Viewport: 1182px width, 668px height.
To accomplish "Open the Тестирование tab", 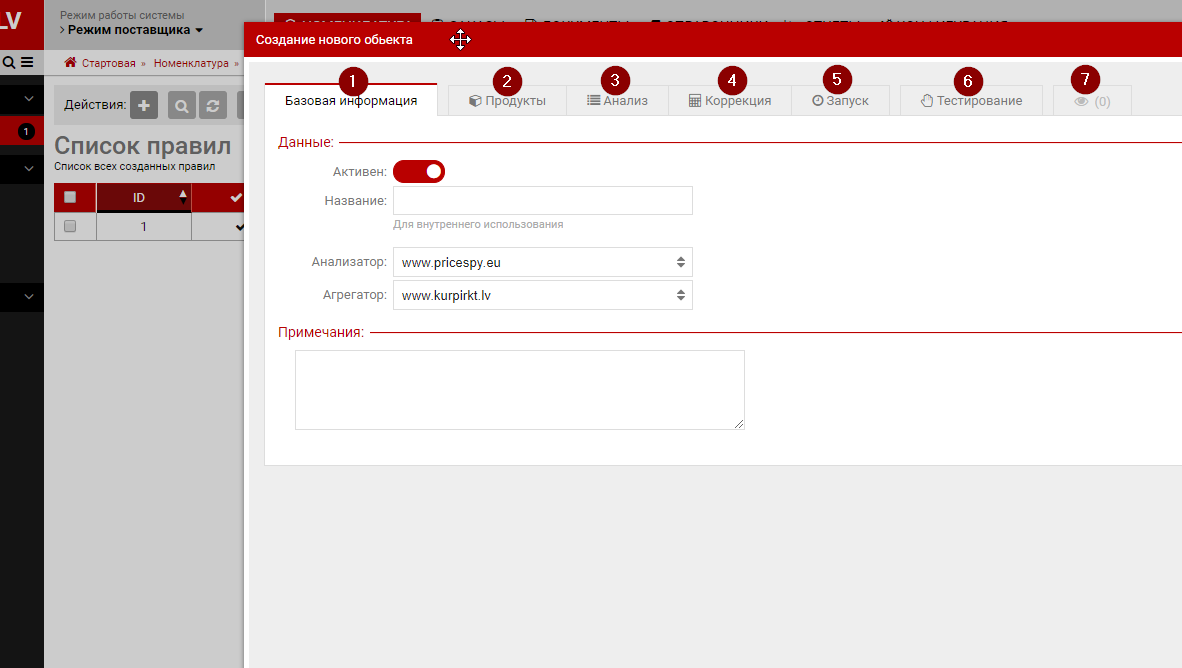I will pos(971,101).
